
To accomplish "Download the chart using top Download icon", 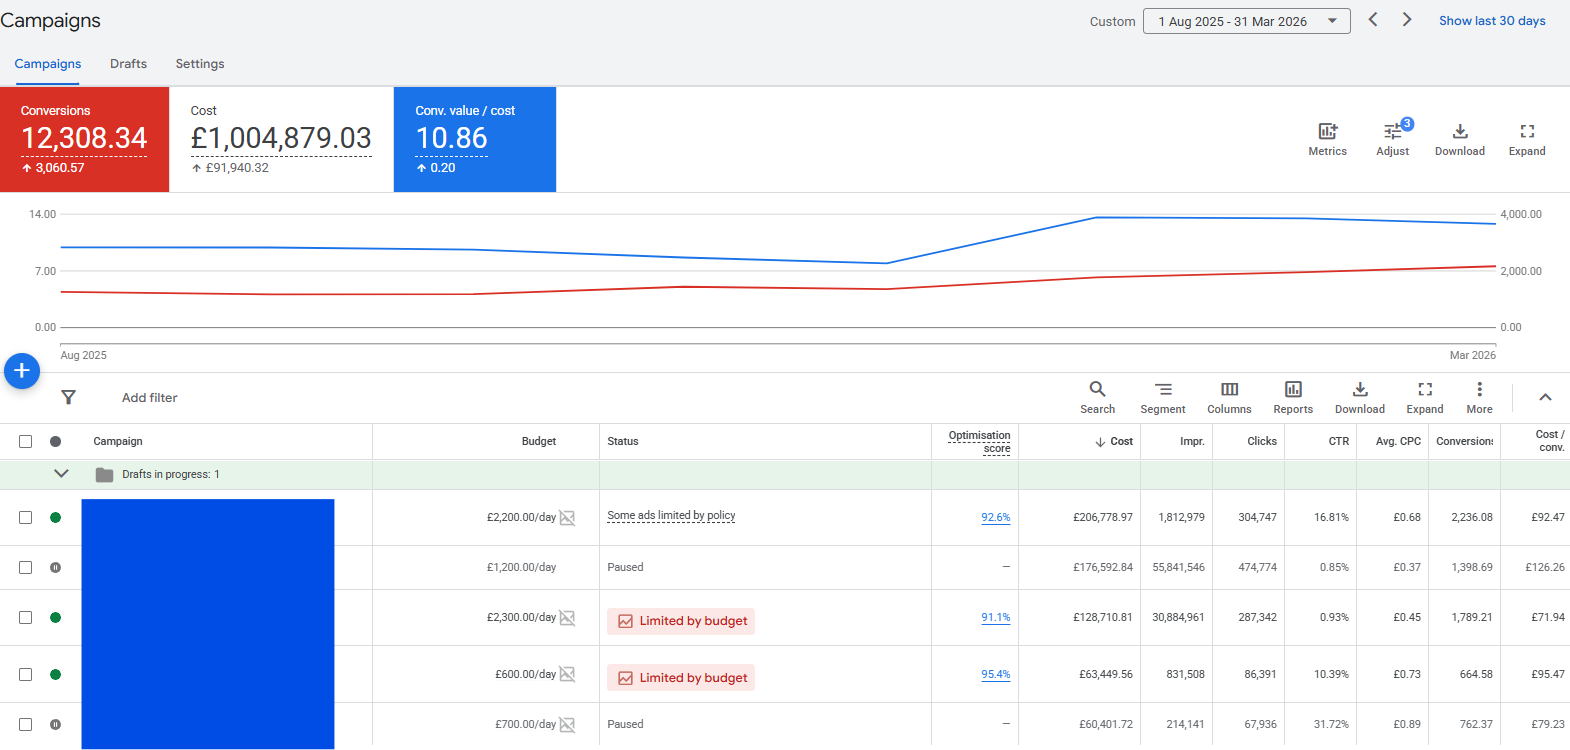I will [x=1460, y=139].
